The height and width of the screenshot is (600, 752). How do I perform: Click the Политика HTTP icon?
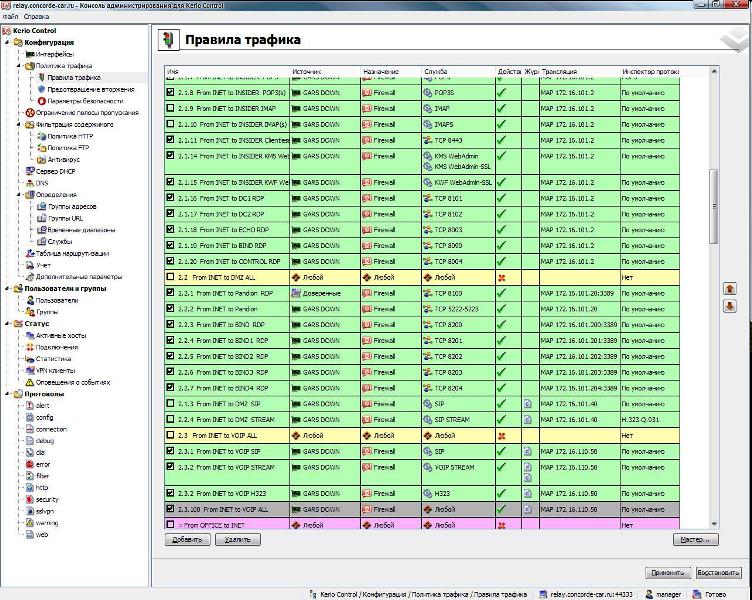(42, 136)
